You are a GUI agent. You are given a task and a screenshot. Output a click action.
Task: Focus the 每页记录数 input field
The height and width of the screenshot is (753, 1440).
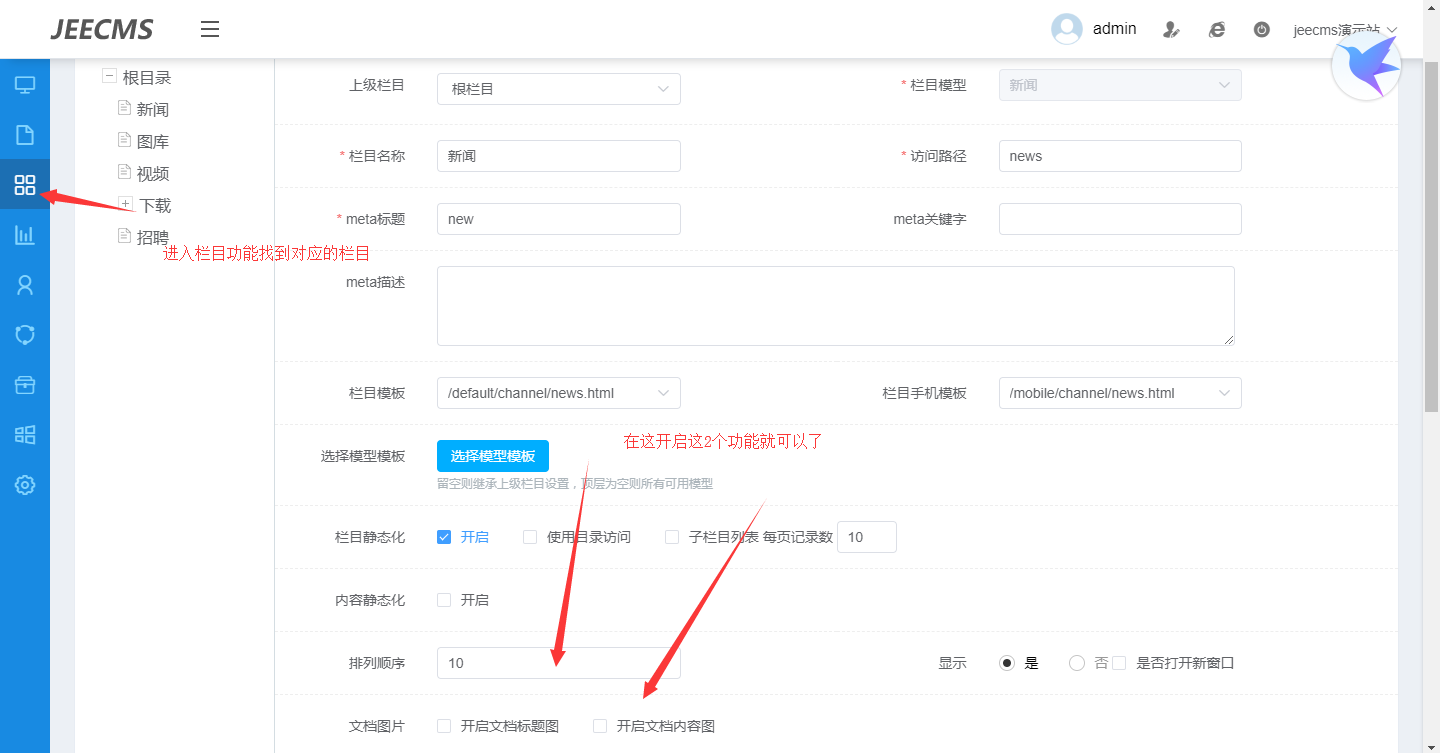(x=867, y=537)
